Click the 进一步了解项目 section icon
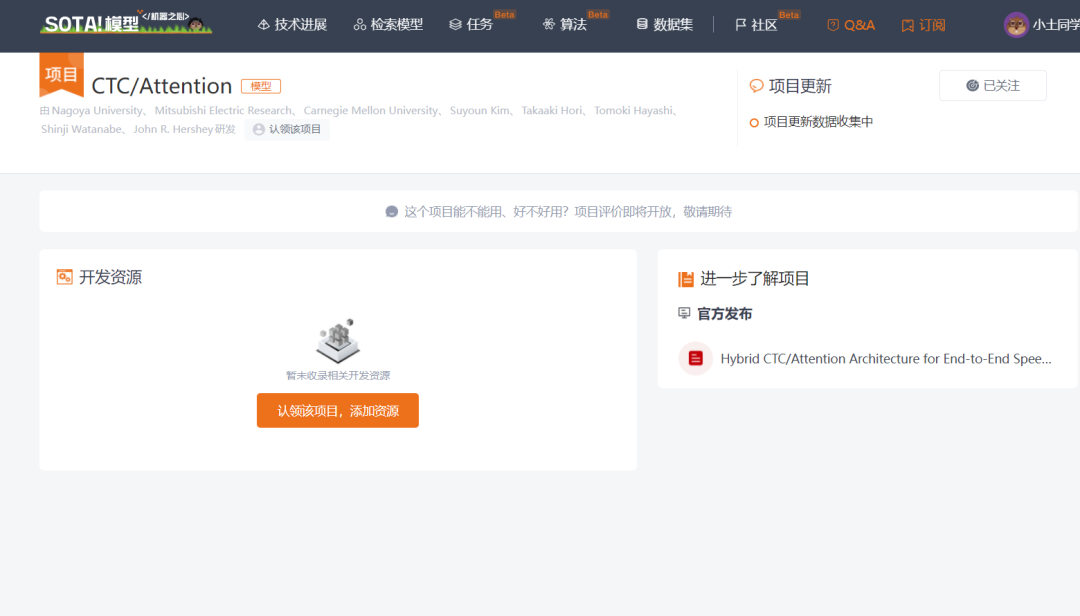 [685, 278]
